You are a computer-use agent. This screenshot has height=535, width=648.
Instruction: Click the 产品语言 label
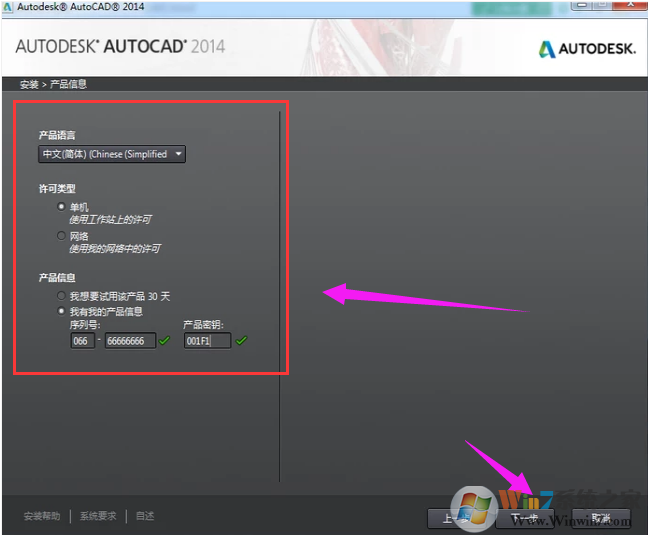click(57, 135)
